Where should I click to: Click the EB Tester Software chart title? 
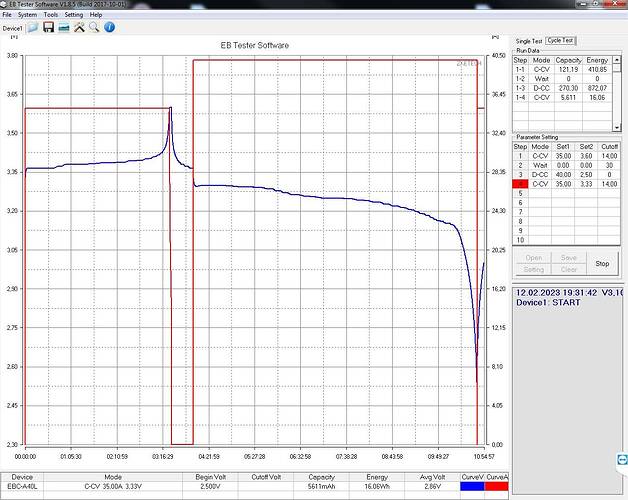255,45
